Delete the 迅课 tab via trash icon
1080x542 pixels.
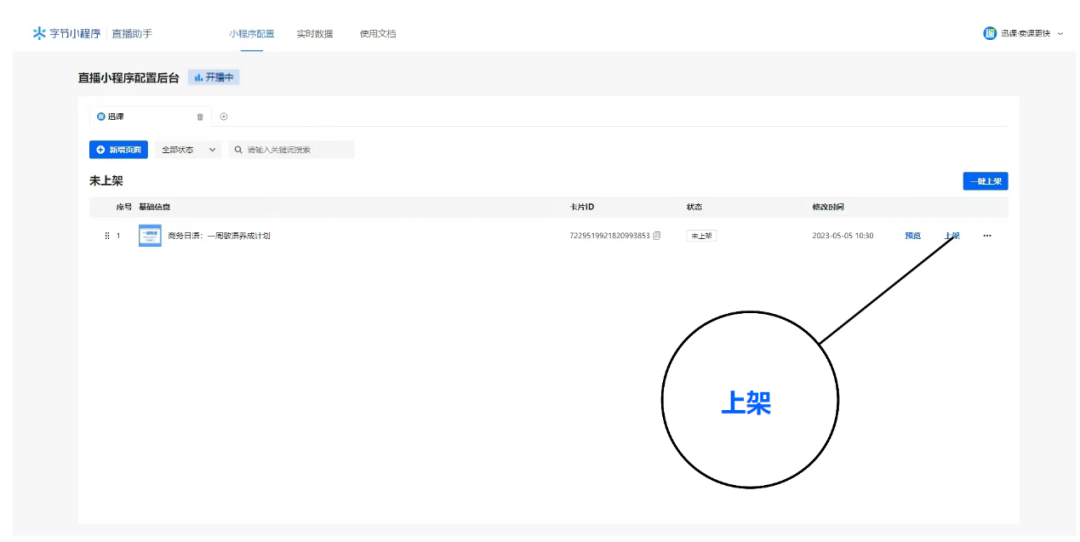tap(200, 117)
